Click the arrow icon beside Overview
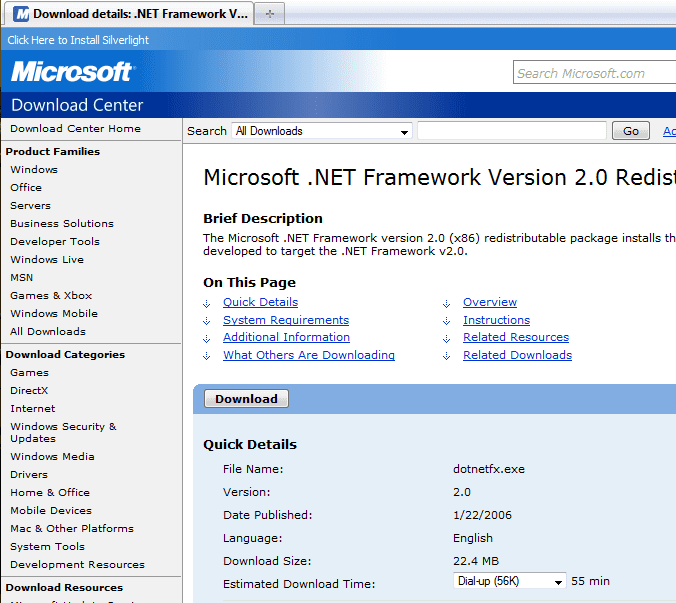Viewport: 676px width, 603px height. (x=447, y=304)
